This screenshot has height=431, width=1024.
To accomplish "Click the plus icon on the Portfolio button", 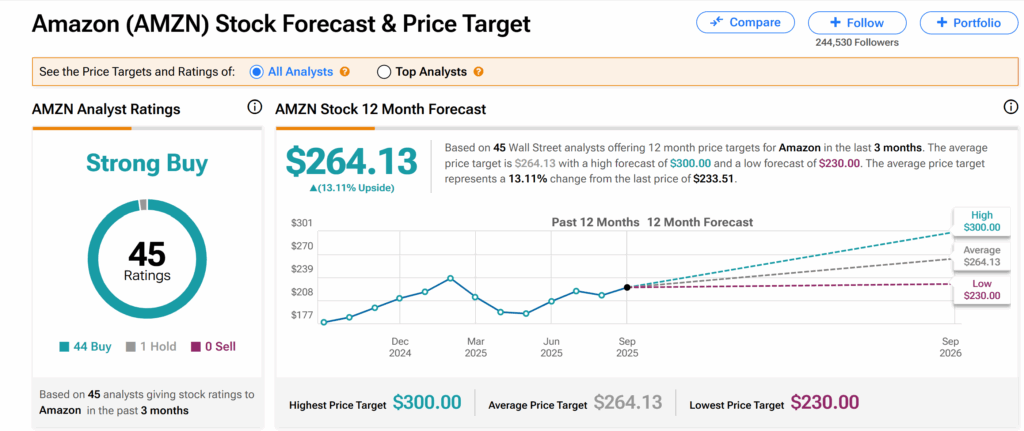I will click(x=941, y=22).
